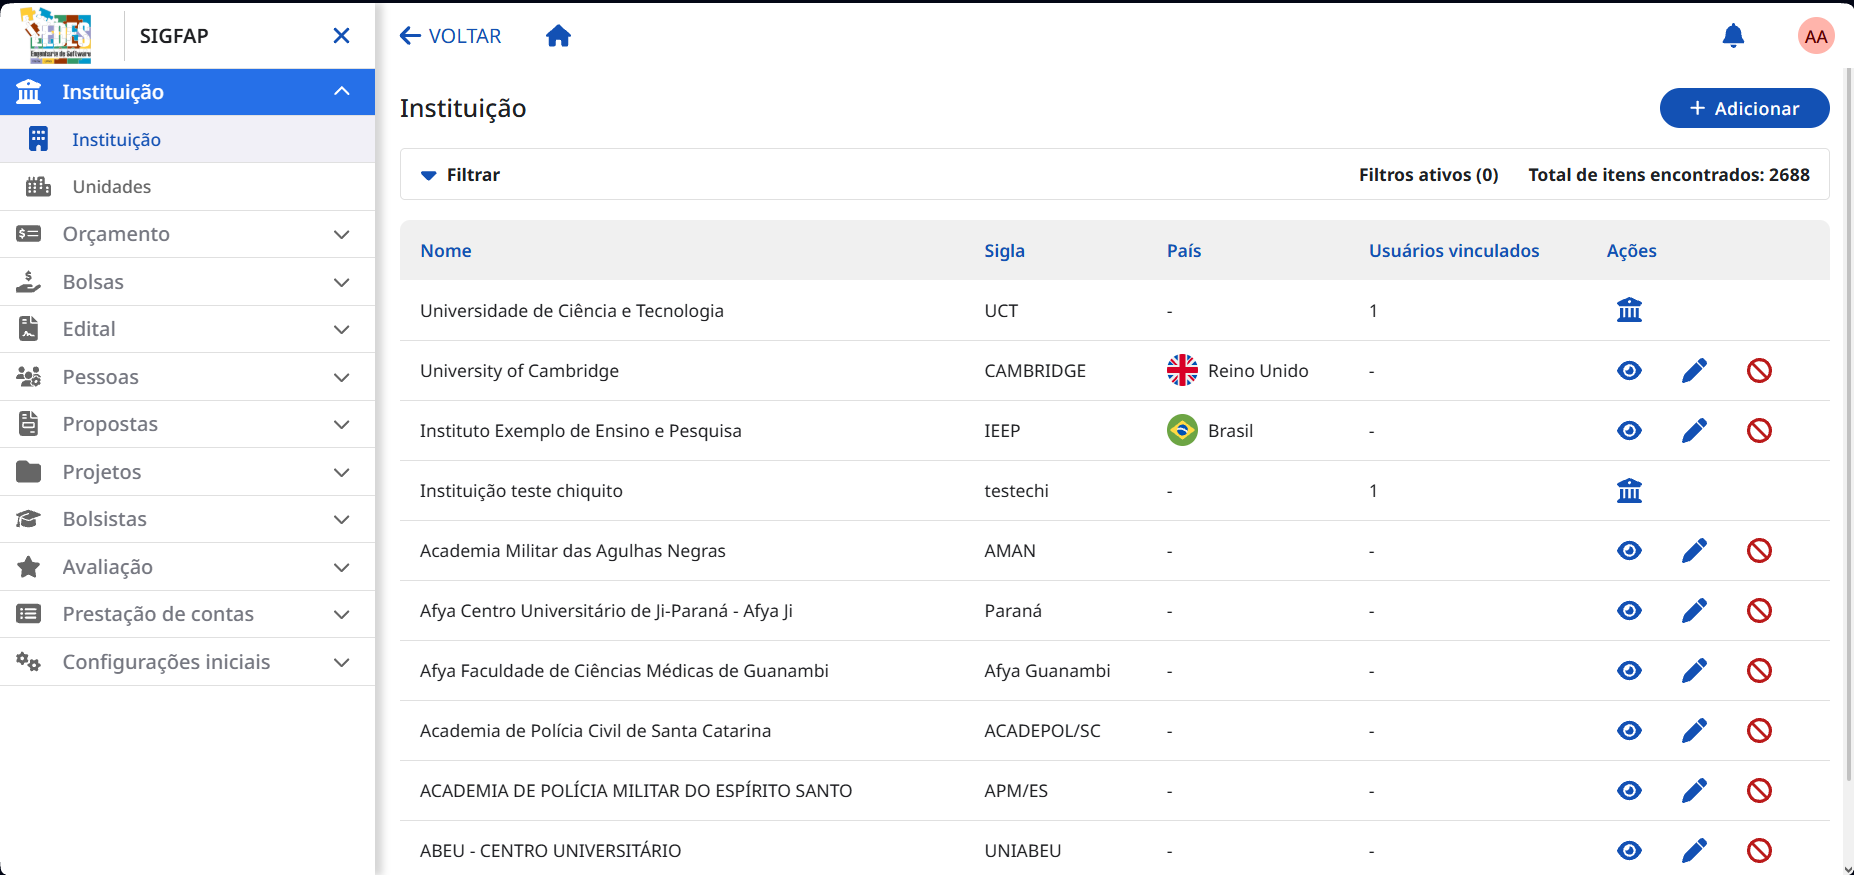Viewport: 1854px width, 875px height.
Task: Open the AA user avatar menu
Action: pos(1816,36)
